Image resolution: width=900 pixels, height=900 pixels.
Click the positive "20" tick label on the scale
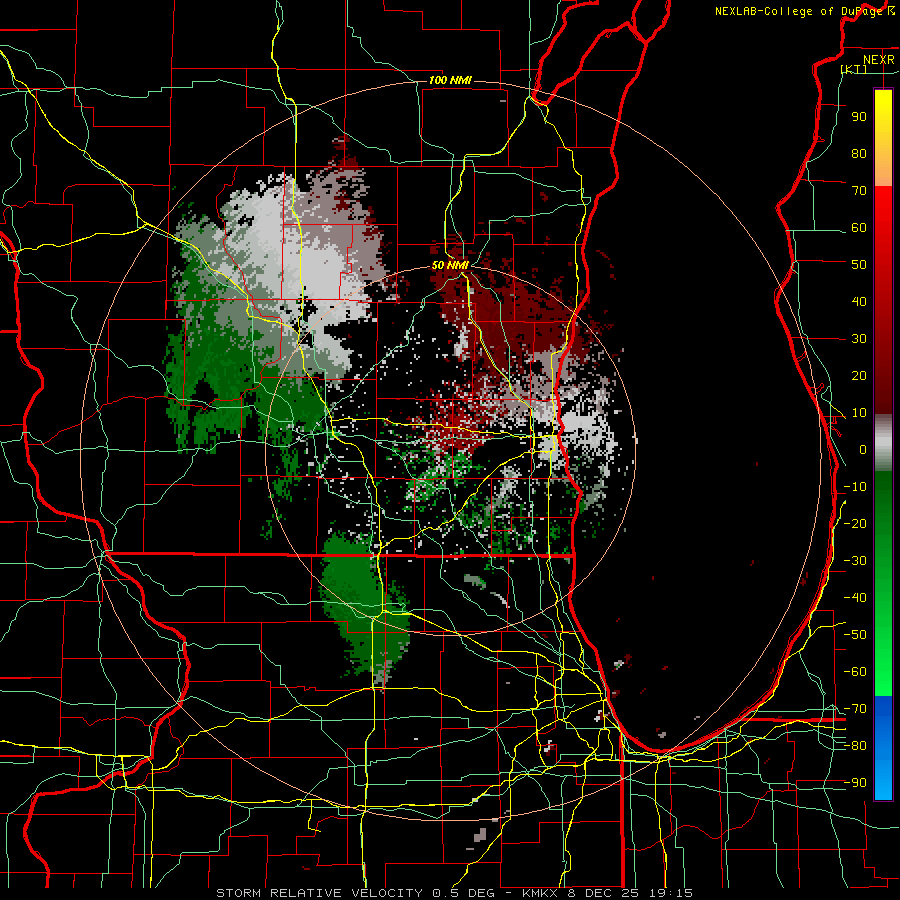pos(859,376)
